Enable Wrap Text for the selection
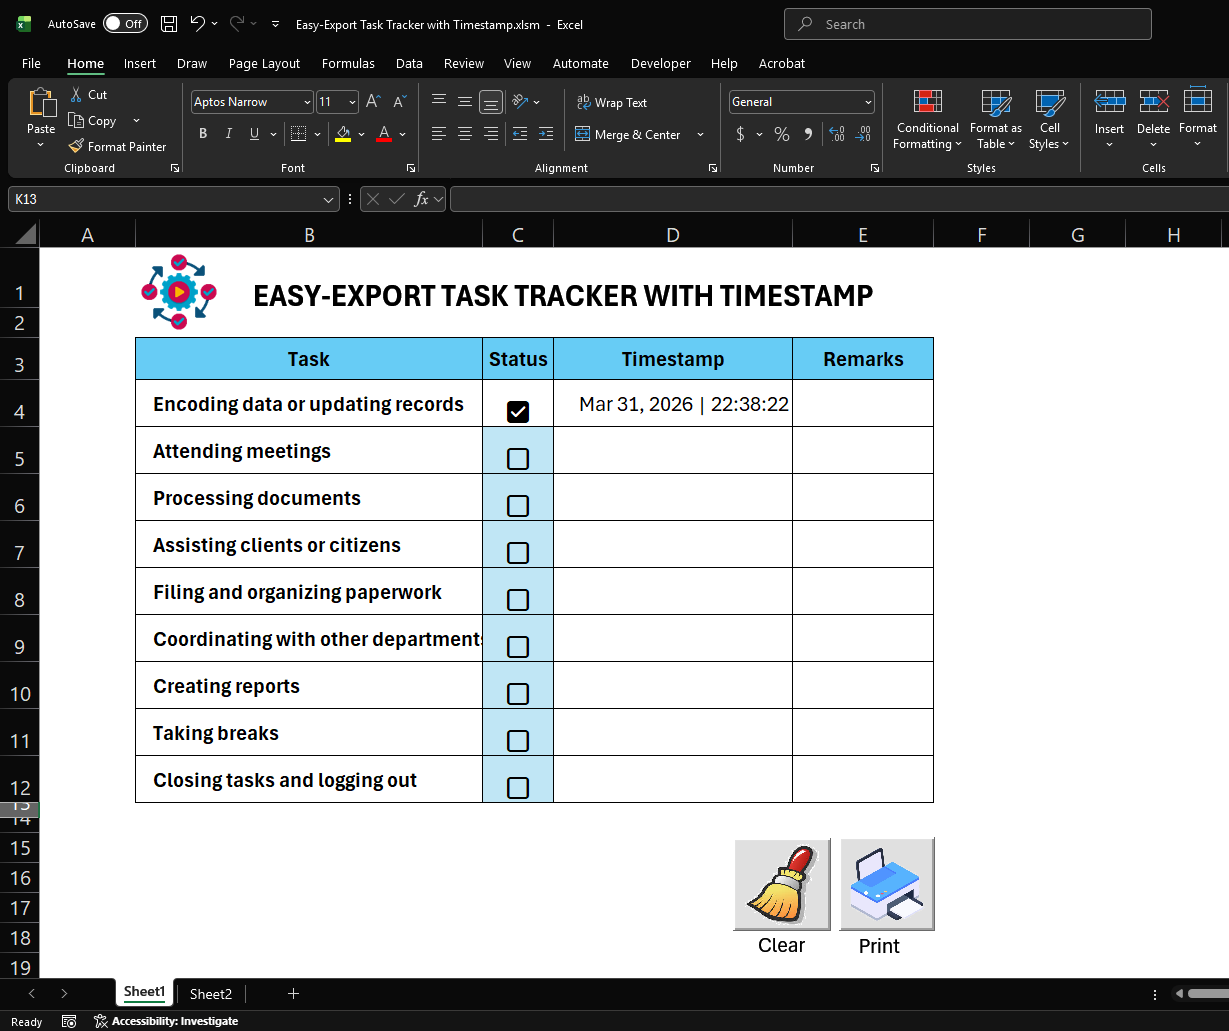The image size is (1229, 1031). 611,102
